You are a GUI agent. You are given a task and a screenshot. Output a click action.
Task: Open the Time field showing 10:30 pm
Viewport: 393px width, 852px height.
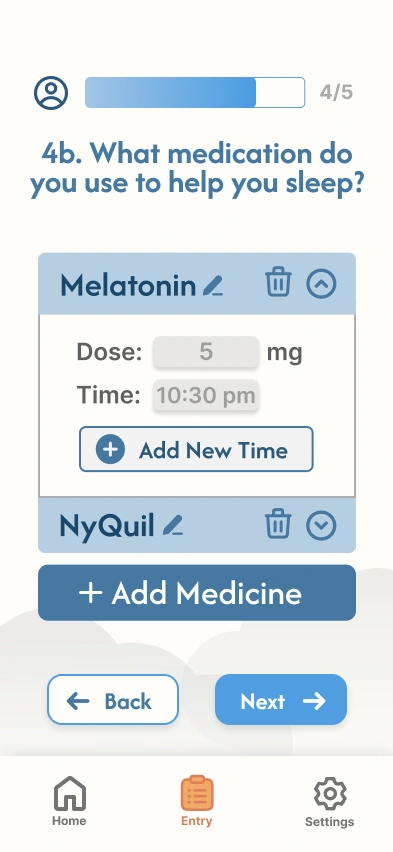point(206,395)
